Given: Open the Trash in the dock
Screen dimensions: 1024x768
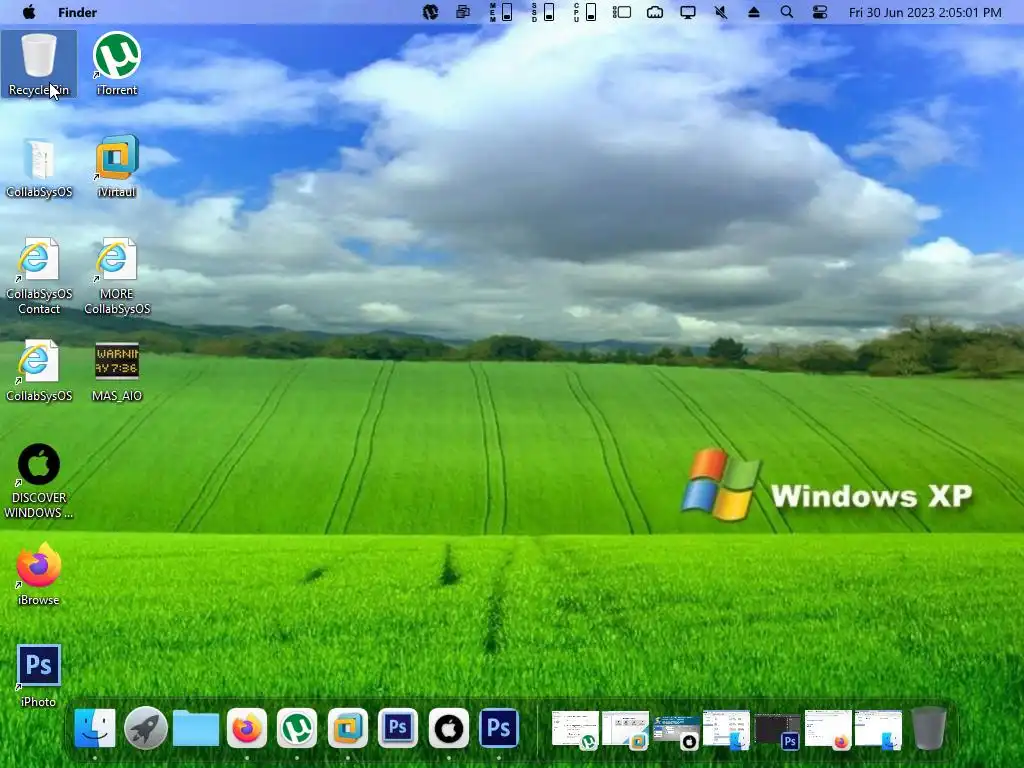Looking at the screenshot, I should pos(929,728).
